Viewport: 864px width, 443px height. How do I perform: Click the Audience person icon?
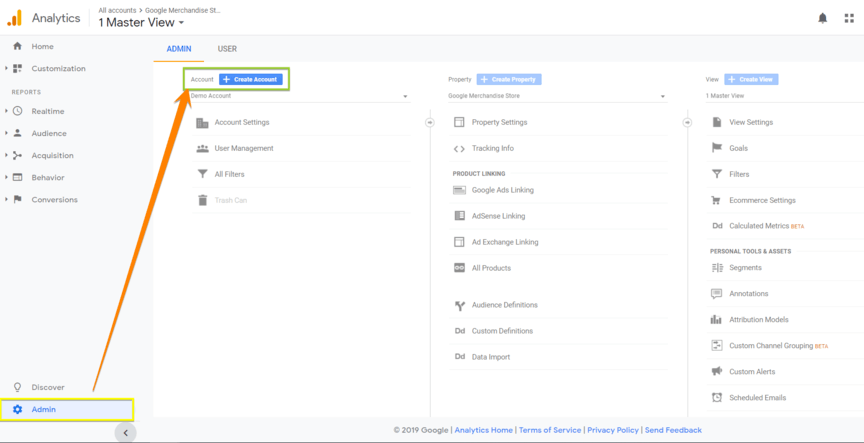(18, 133)
